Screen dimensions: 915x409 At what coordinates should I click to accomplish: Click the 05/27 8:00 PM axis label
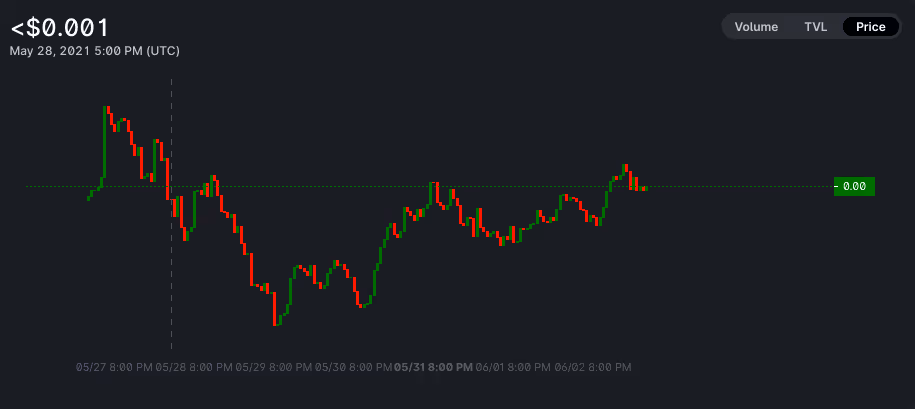click(x=114, y=367)
